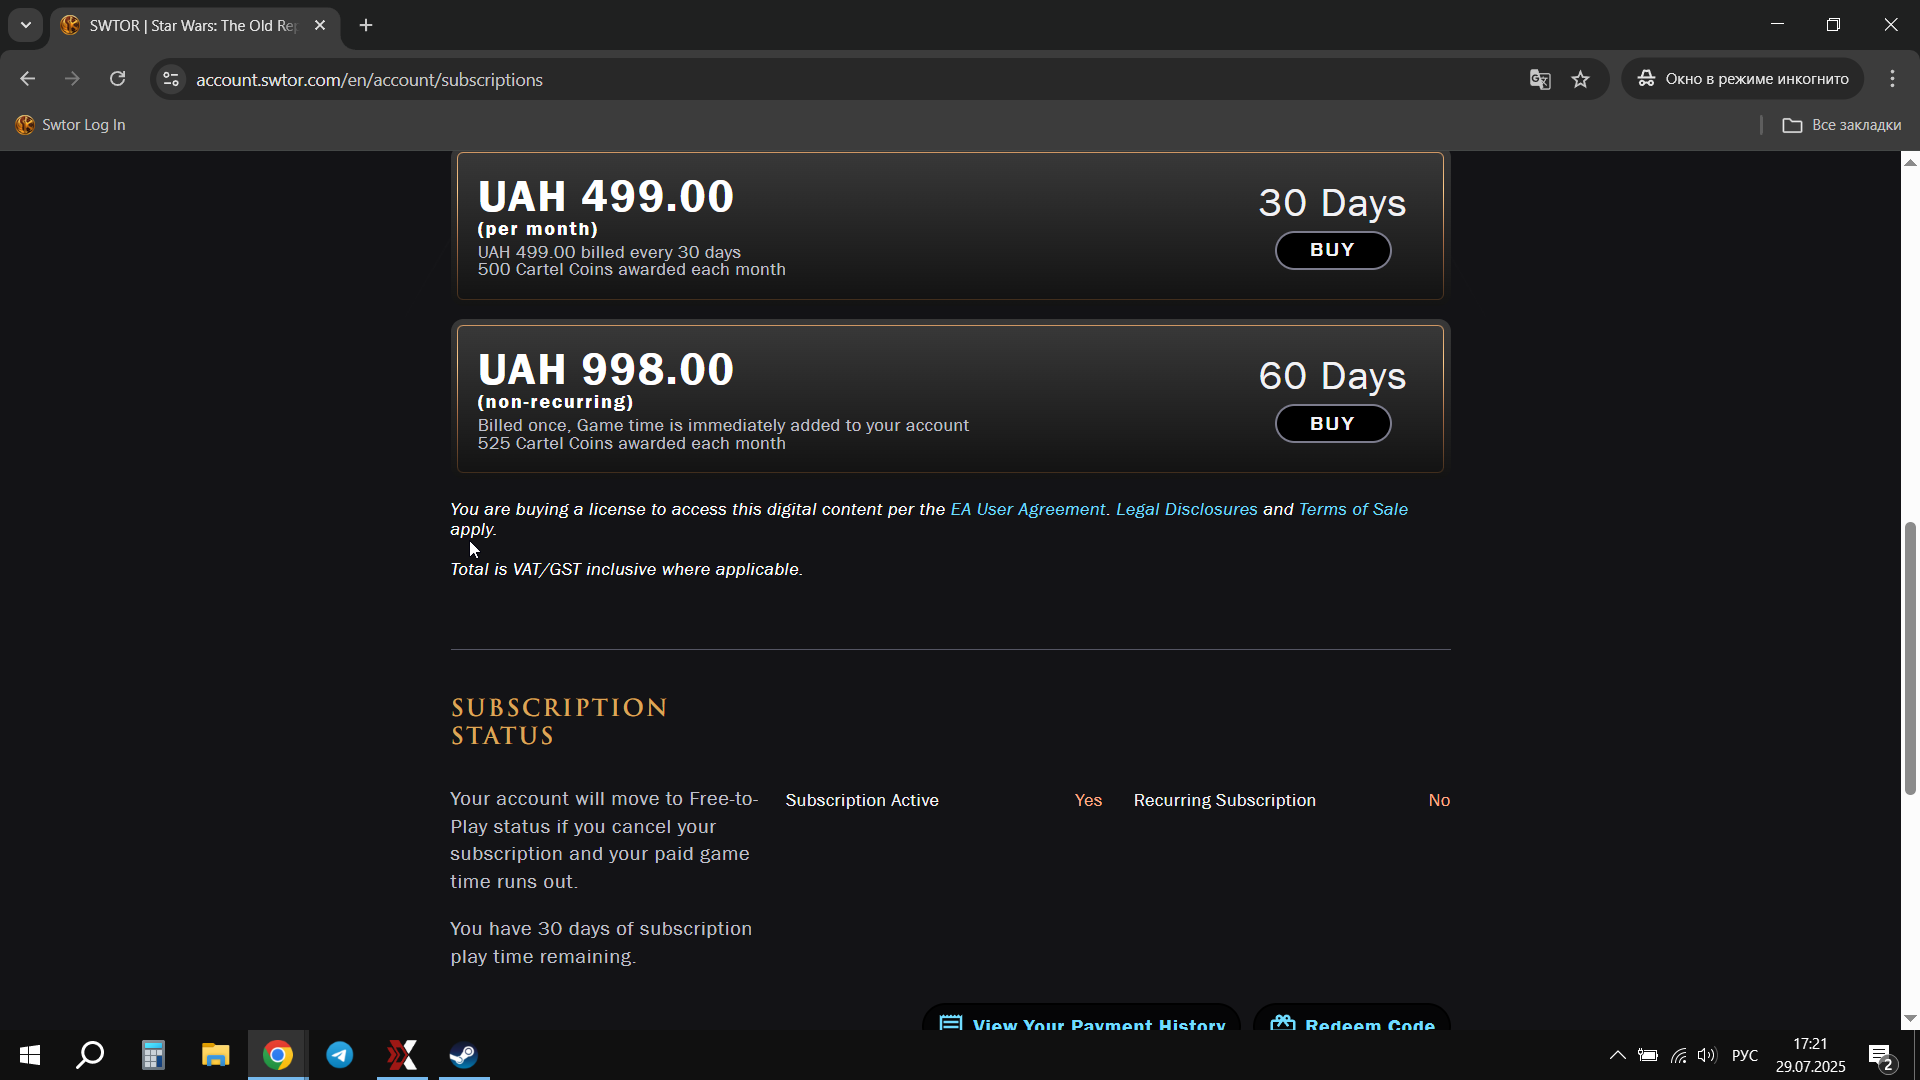Click the page vertical scrollbar thumb
1920x1080 pixels.
coord(1910,658)
